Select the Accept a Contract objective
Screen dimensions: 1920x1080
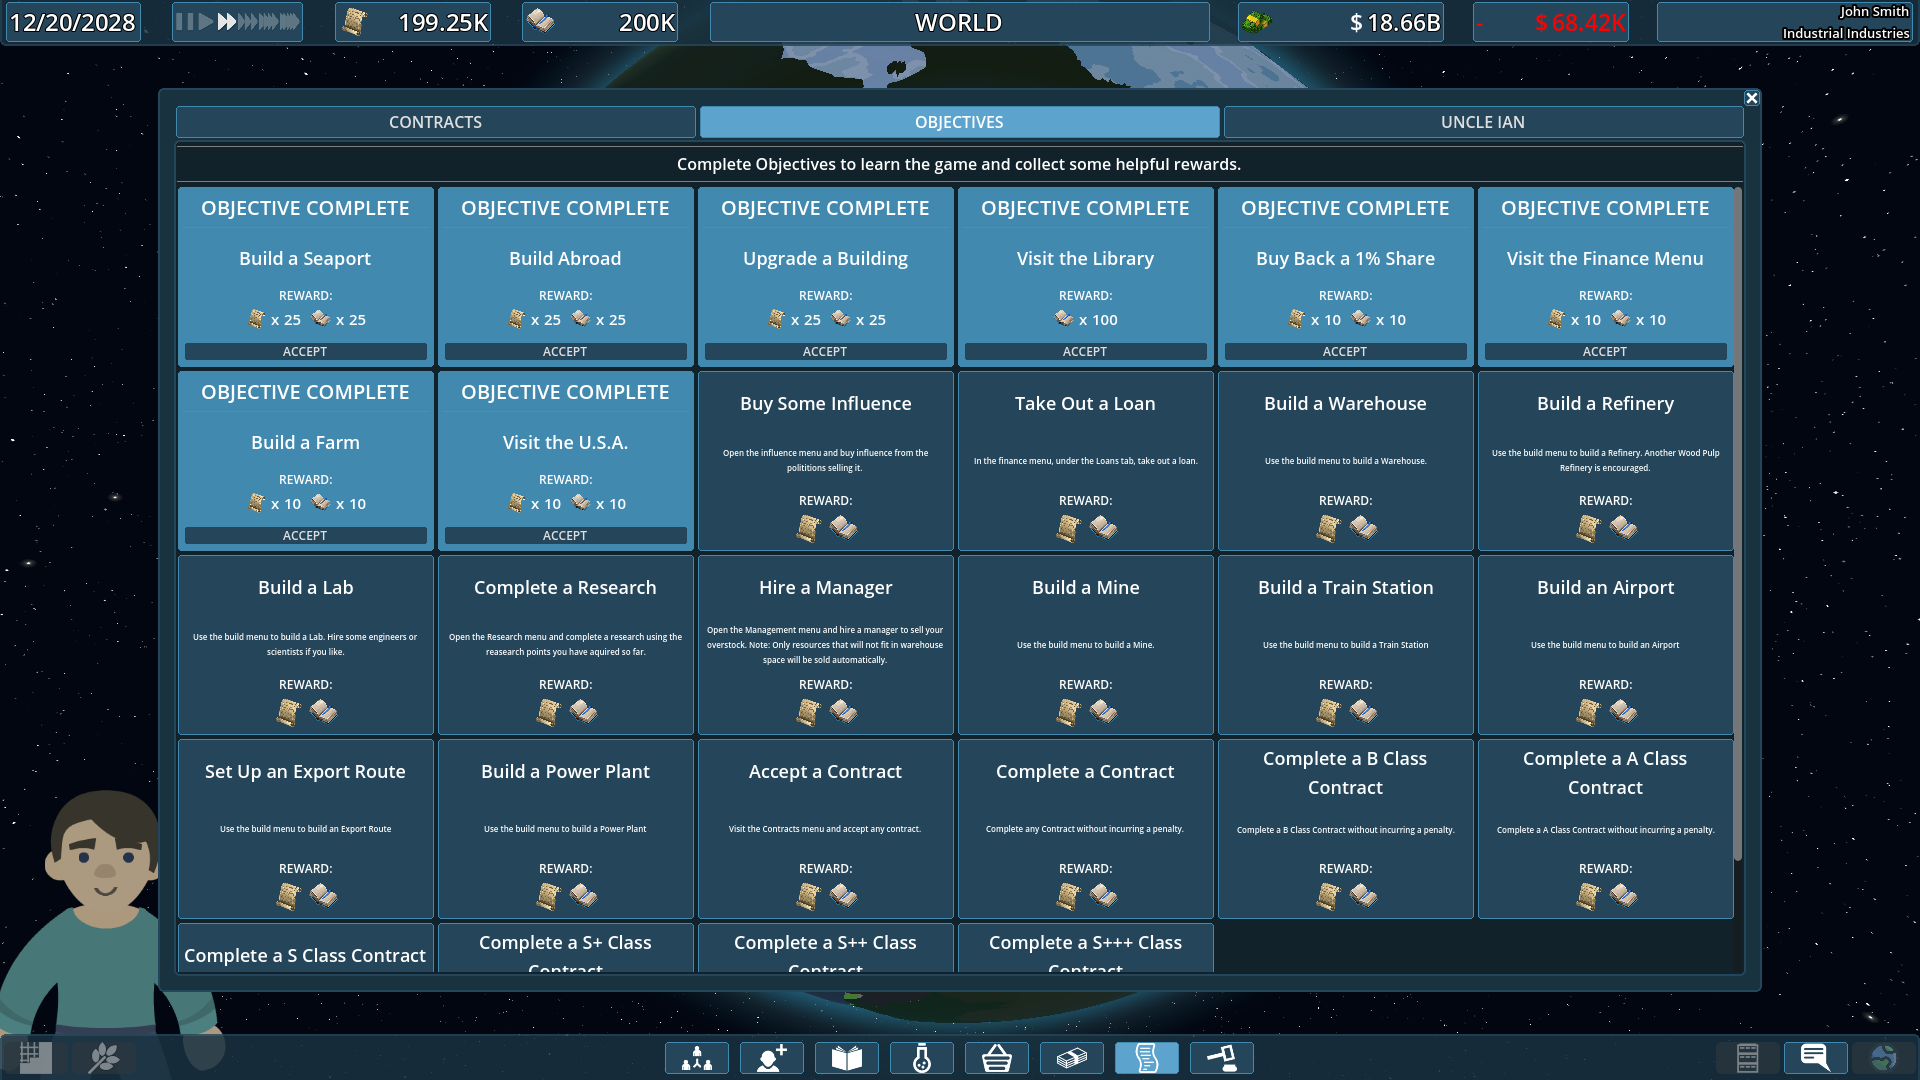[825, 829]
